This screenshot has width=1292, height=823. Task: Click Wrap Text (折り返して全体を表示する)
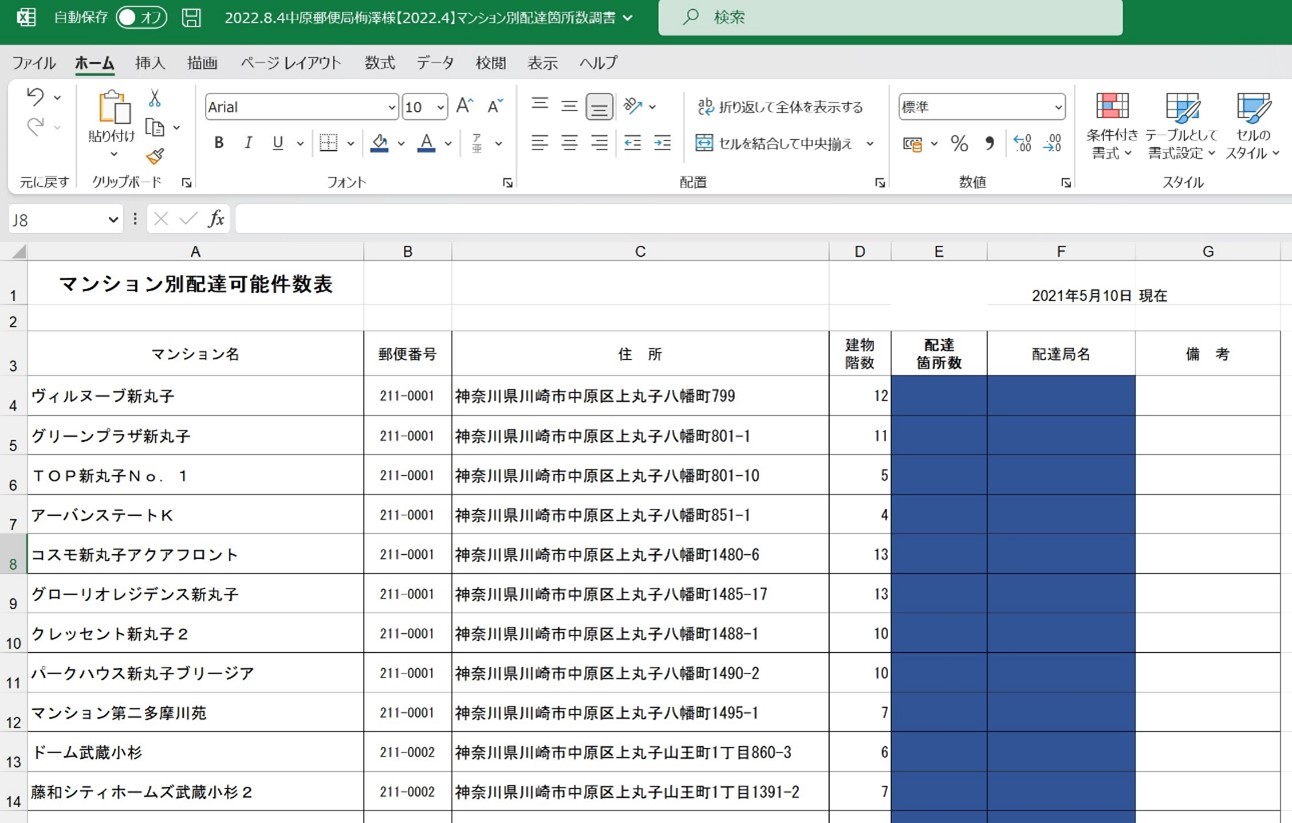[x=780, y=106]
